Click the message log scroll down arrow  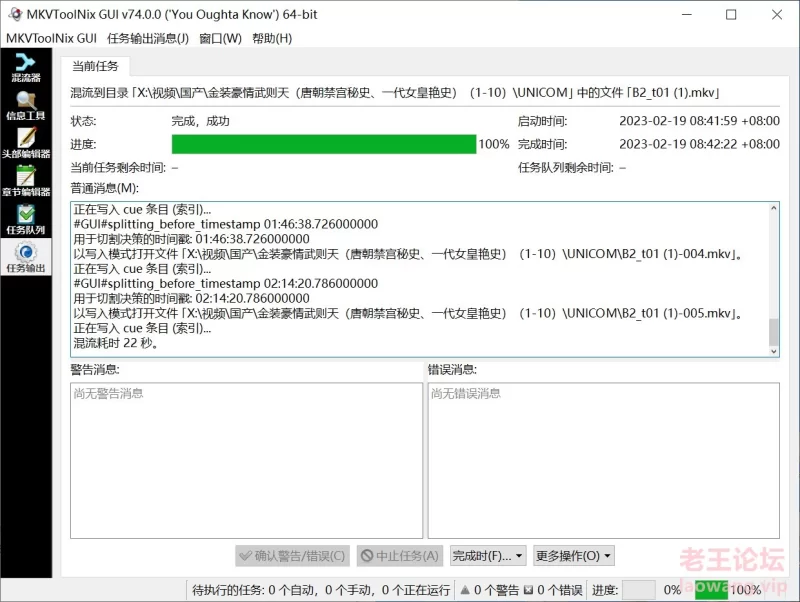point(773,351)
